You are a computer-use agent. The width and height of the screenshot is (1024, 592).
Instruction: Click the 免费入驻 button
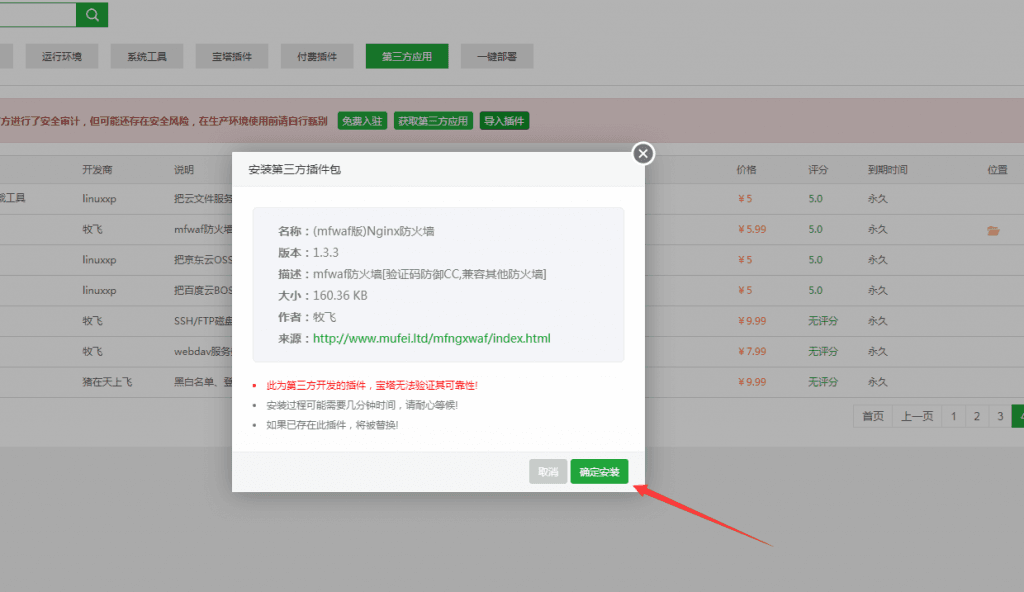362,121
